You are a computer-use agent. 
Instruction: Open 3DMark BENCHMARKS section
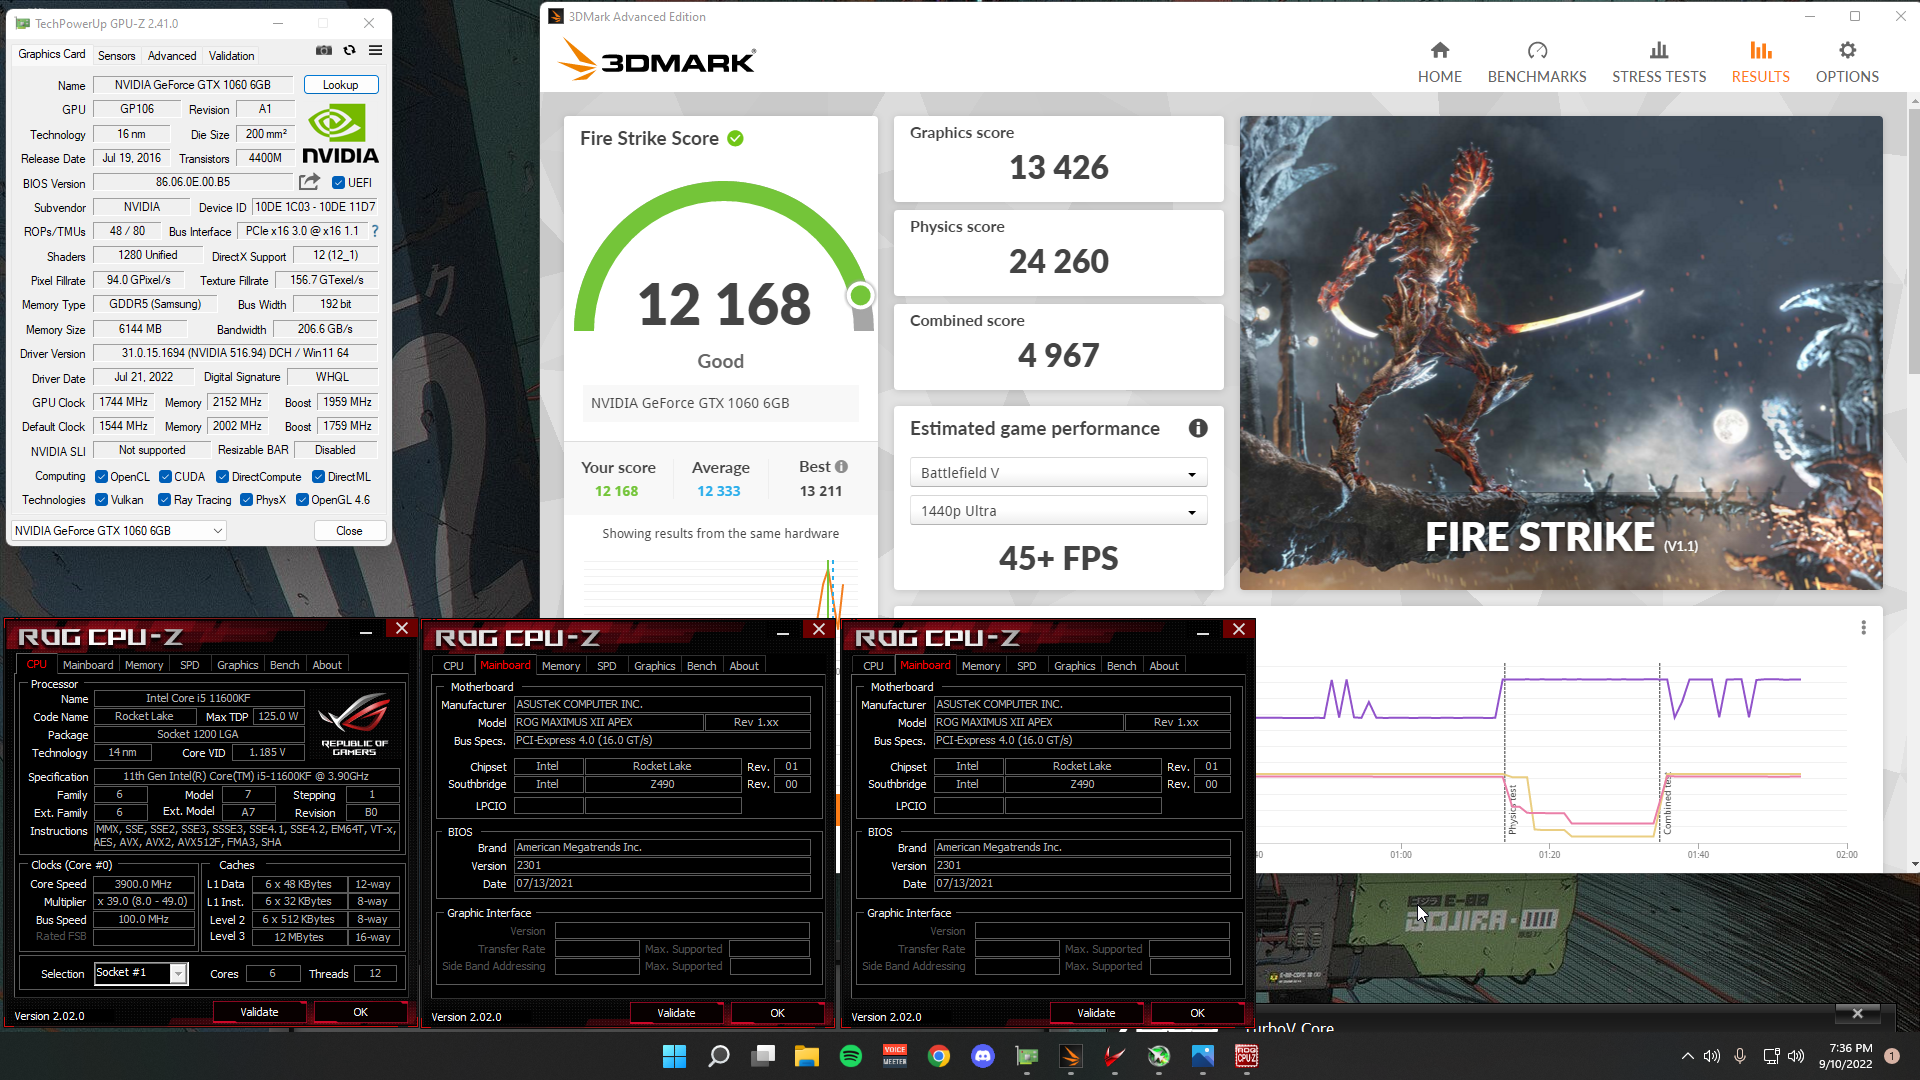[1537, 62]
